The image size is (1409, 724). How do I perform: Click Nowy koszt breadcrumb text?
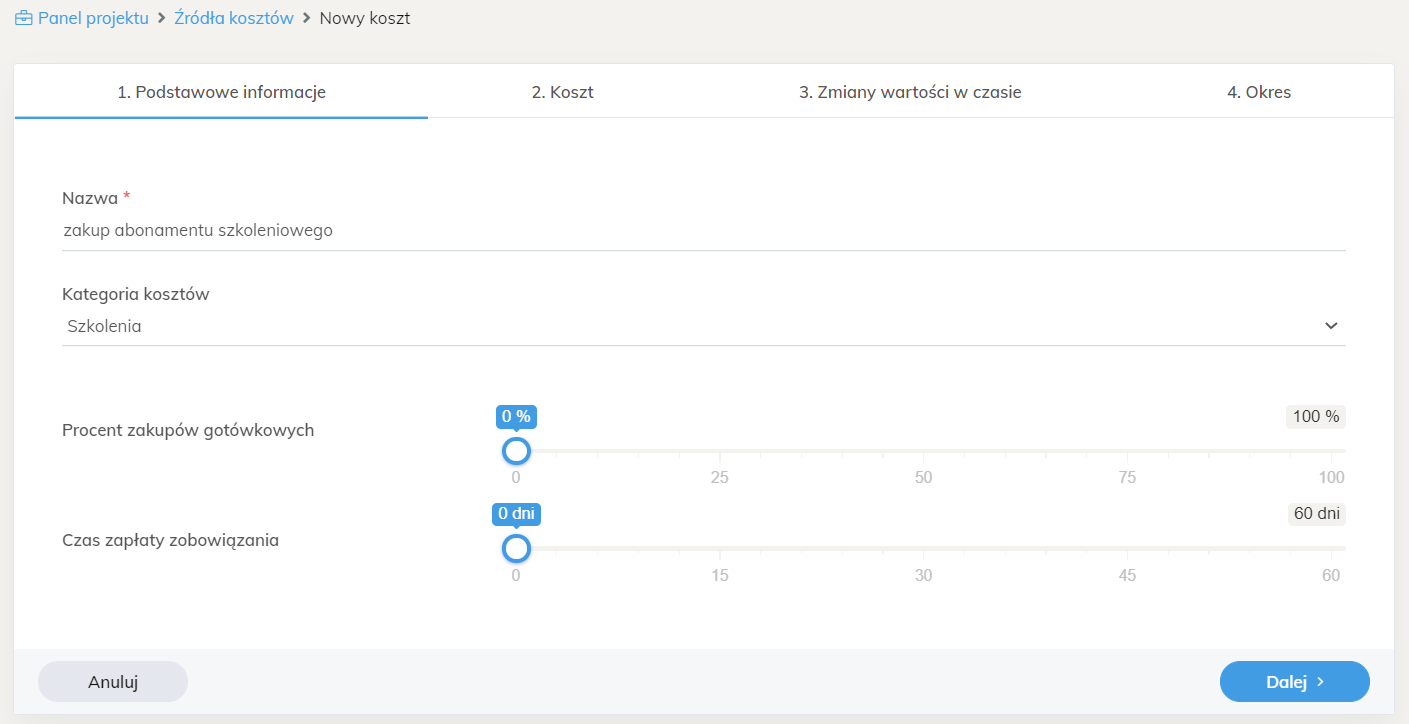pos(365,19)
